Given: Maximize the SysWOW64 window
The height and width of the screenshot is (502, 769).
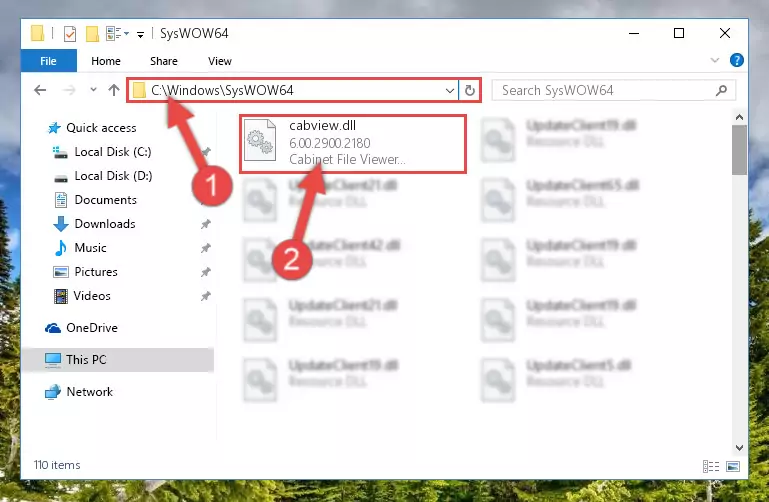Looking at the screenshot, I should [x=679, y=33].
